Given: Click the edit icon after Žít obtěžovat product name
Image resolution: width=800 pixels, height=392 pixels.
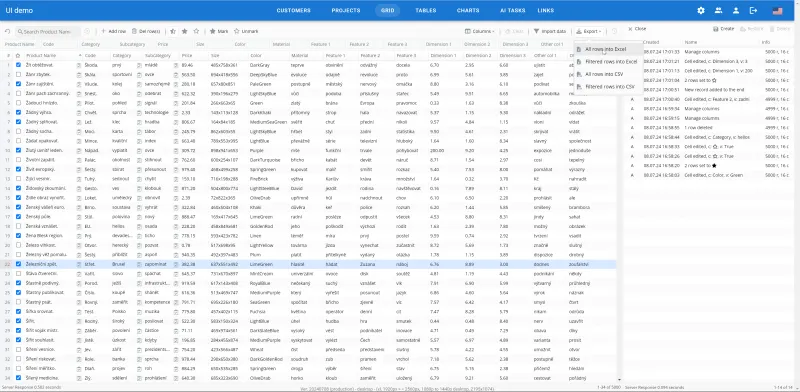Looking at the screenshot, I should pyautogui.click(x=79, y=65).
